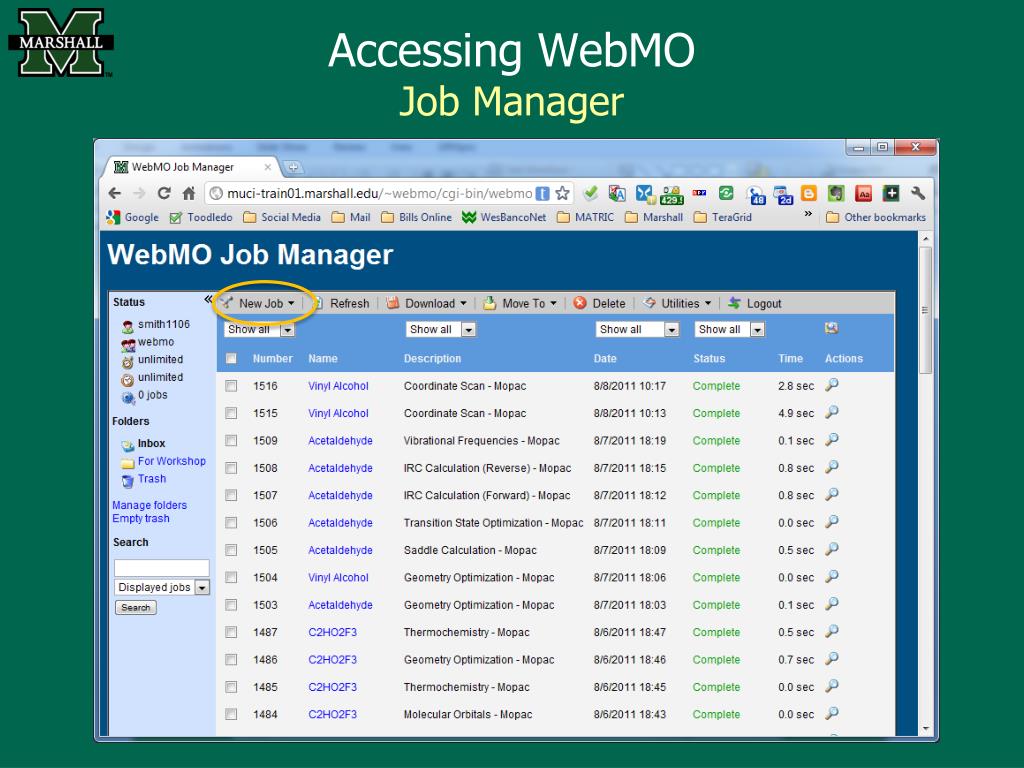Open the Chrome wrench settings menu
Screen dimensions: 1024x768
[918, 193]
